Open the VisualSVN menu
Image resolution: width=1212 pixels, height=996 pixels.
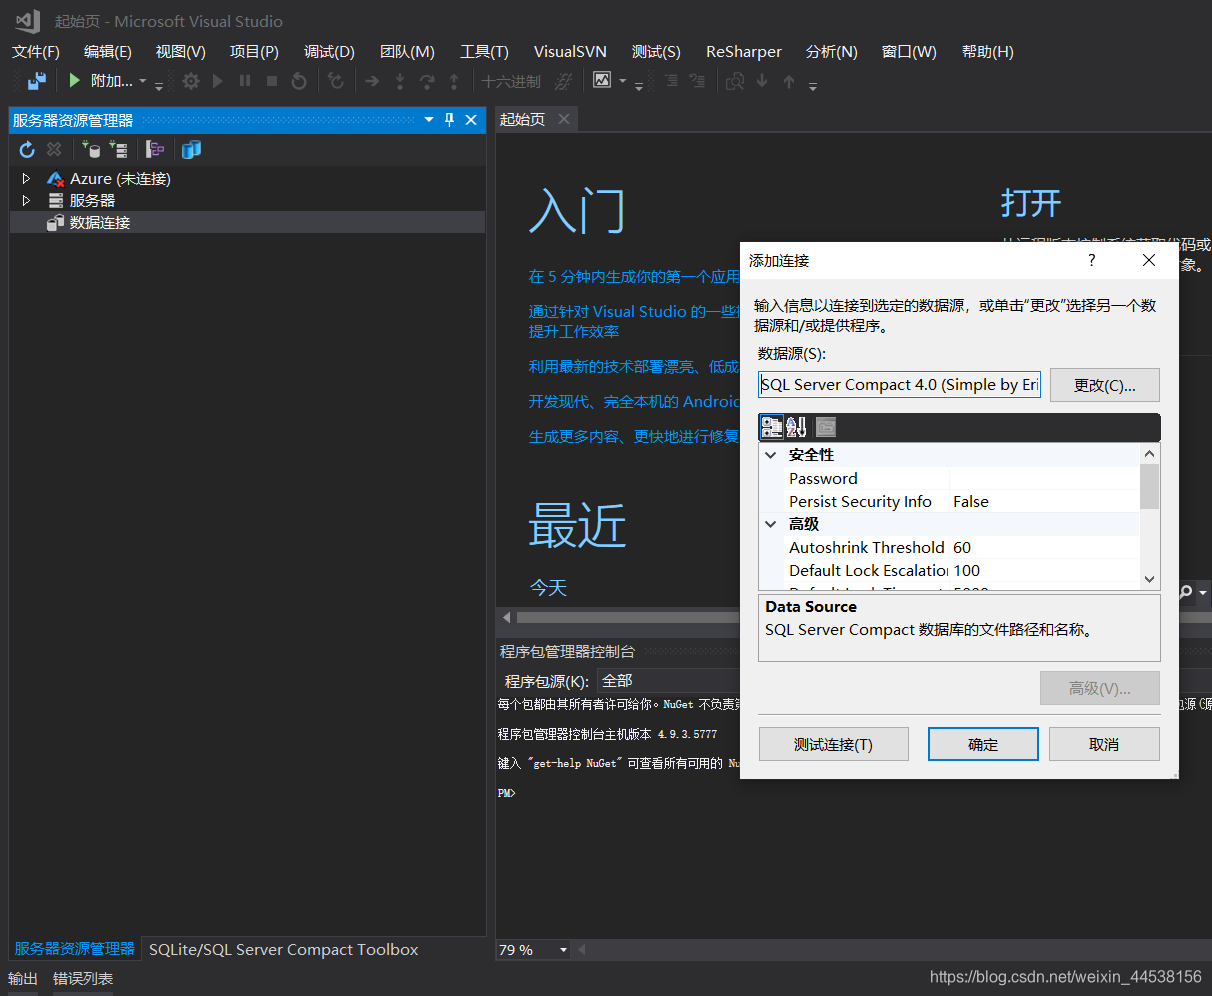570,51
